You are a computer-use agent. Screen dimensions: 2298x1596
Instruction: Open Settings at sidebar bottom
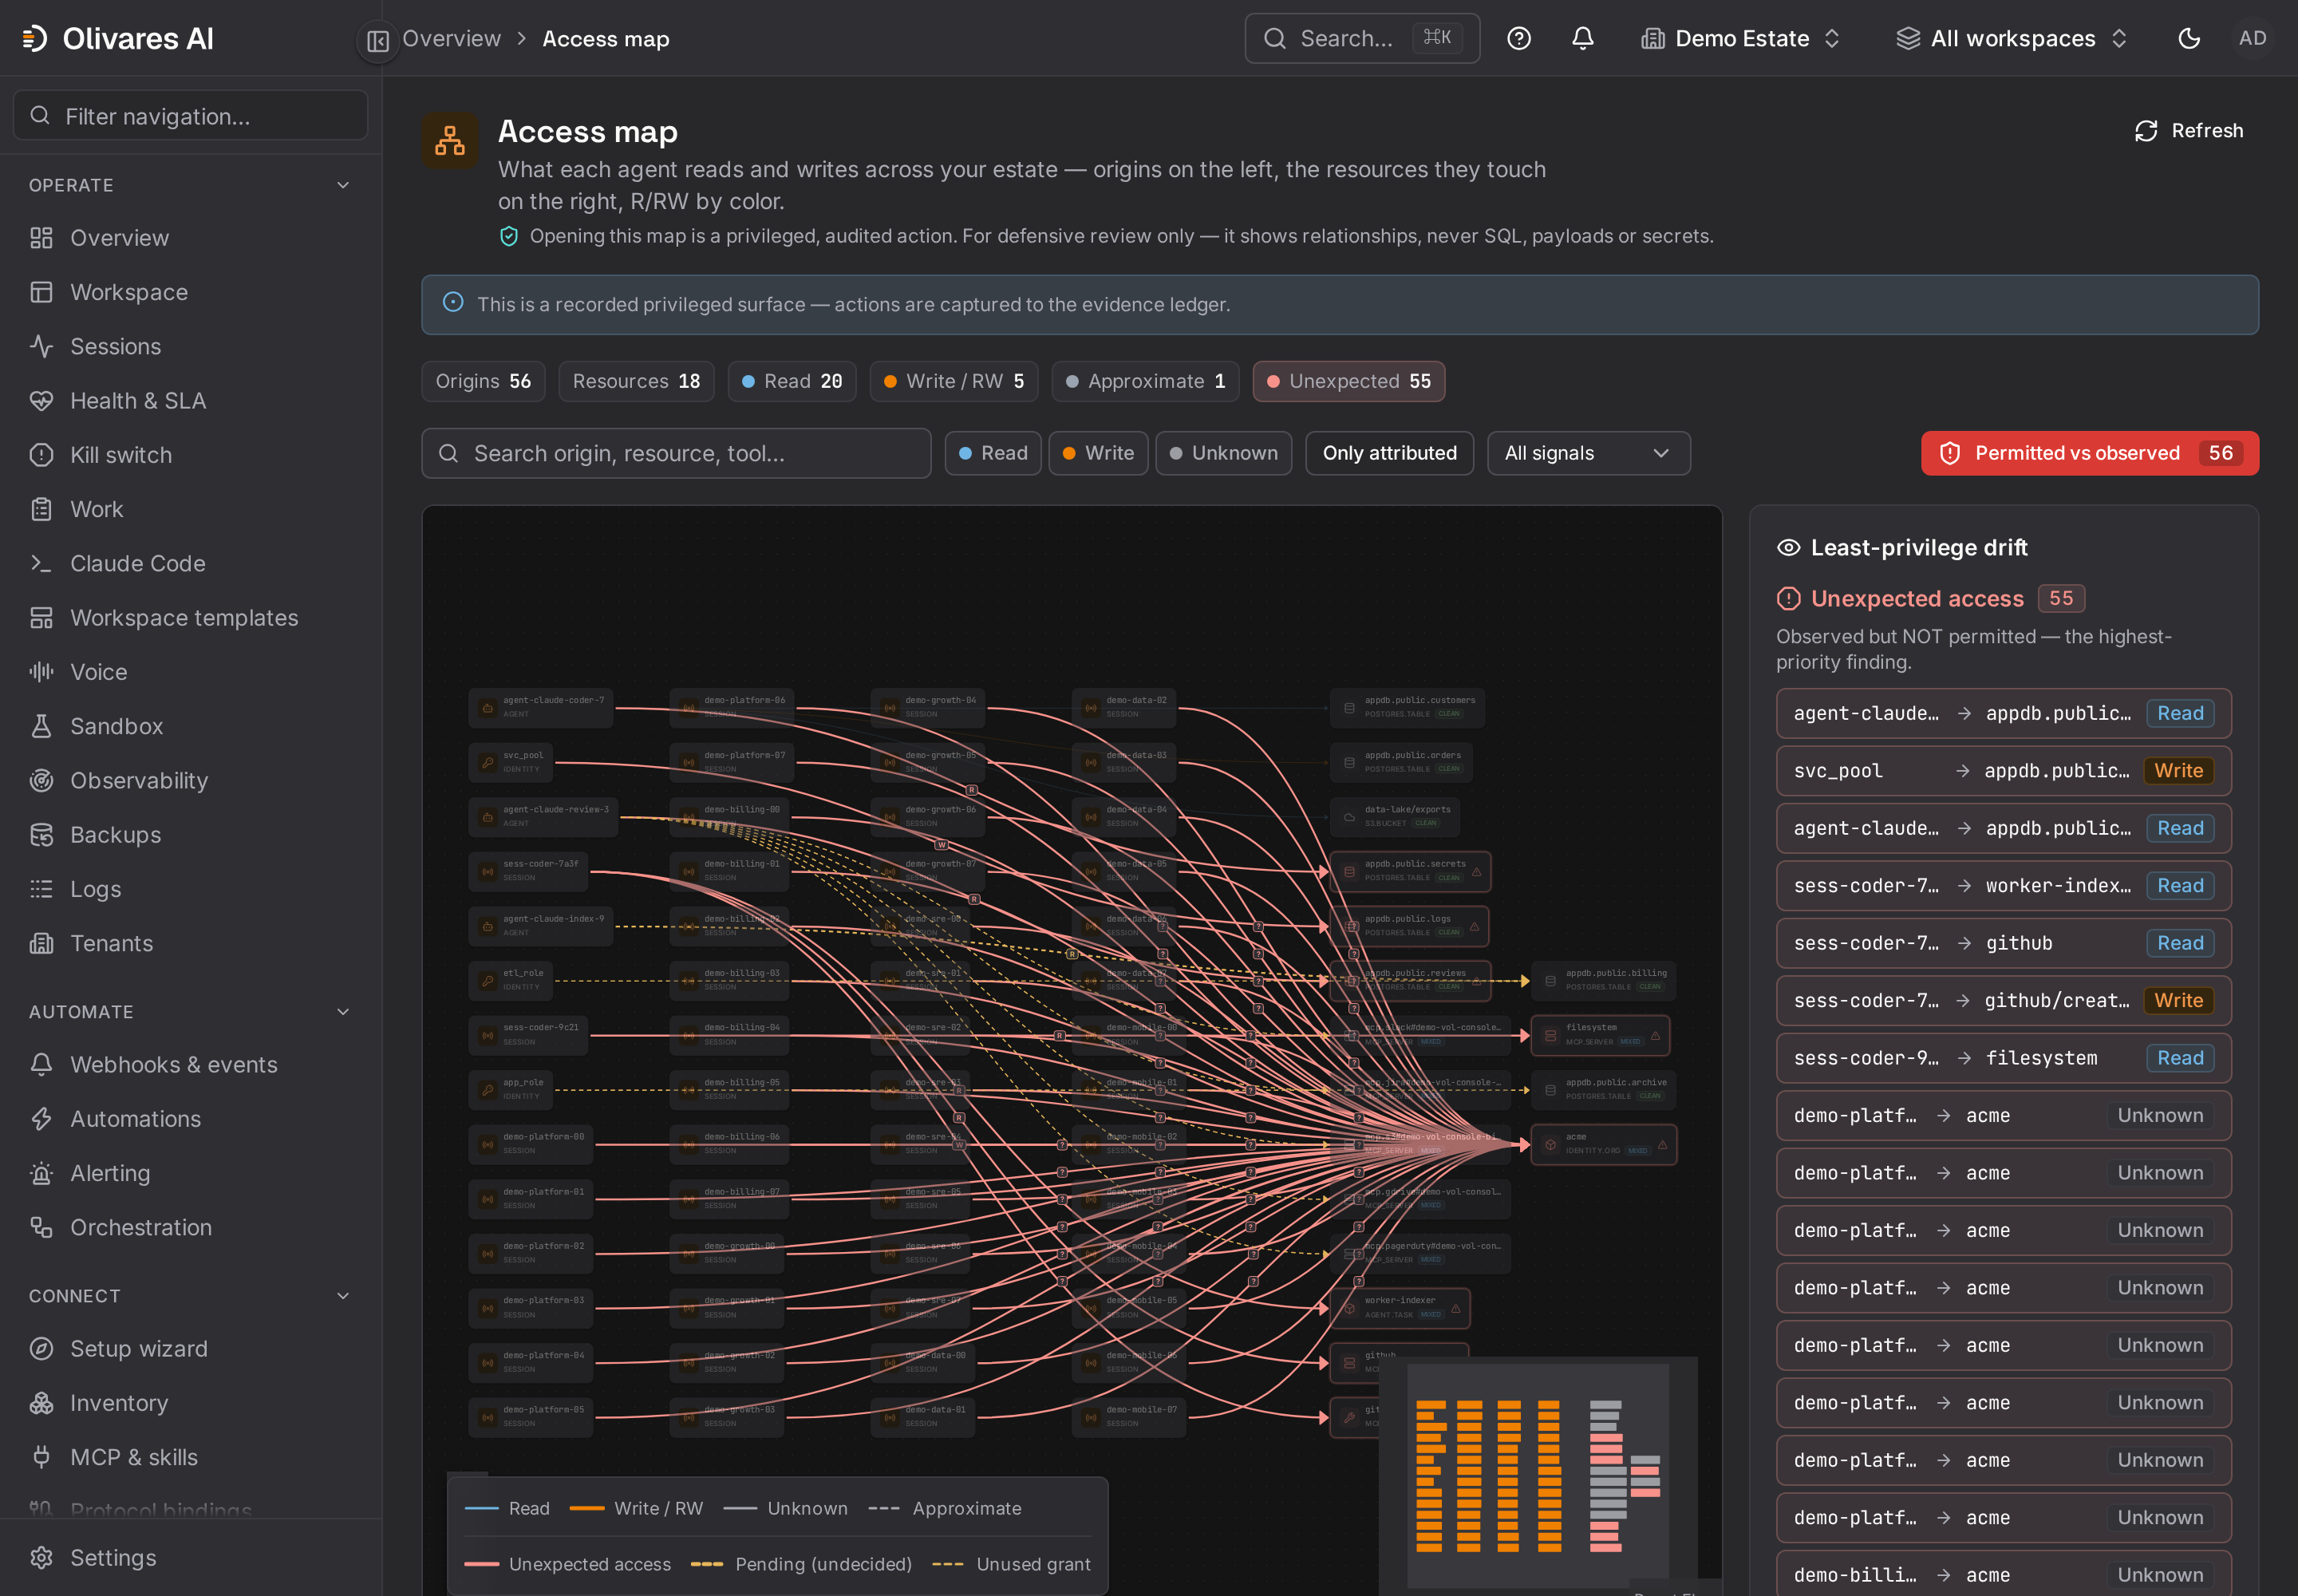pyautogui.click(x=190, y=1557)
